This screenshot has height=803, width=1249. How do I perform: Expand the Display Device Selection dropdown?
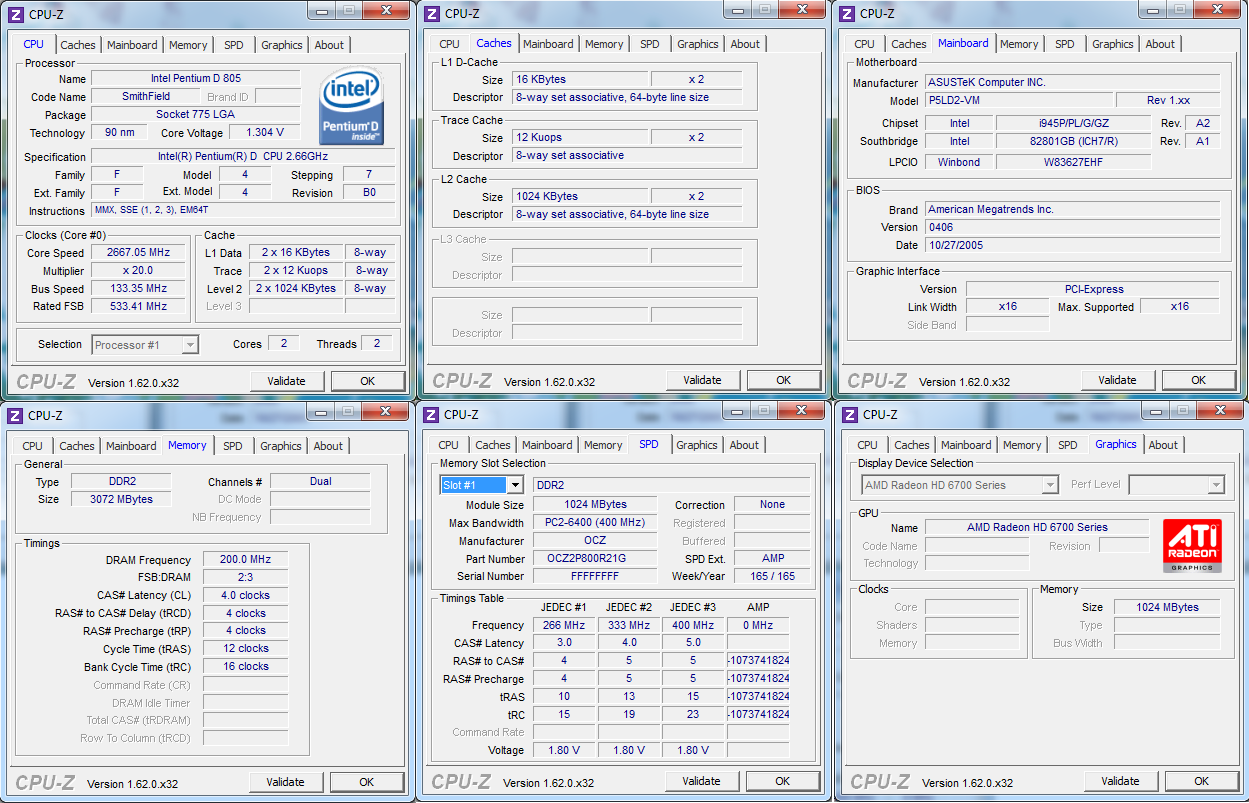[x=1049, y=485]
